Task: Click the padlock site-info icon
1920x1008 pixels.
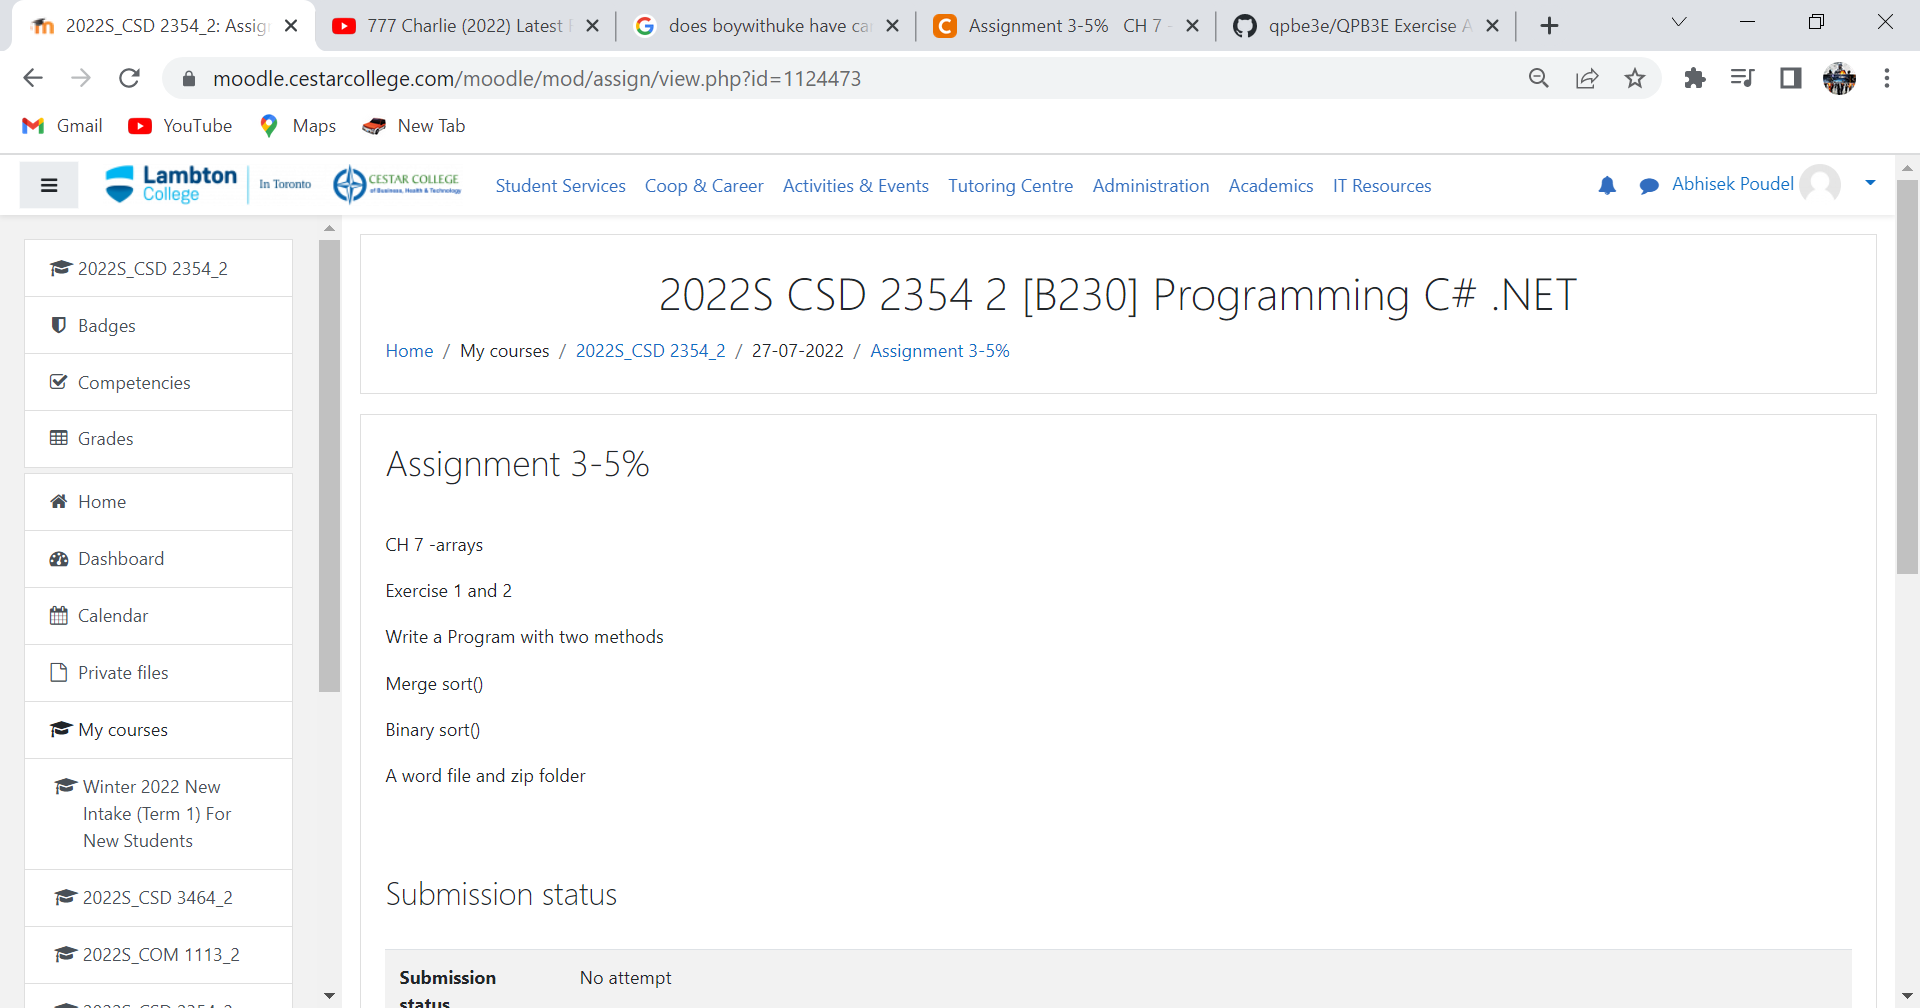Action: tap(188, 78)
